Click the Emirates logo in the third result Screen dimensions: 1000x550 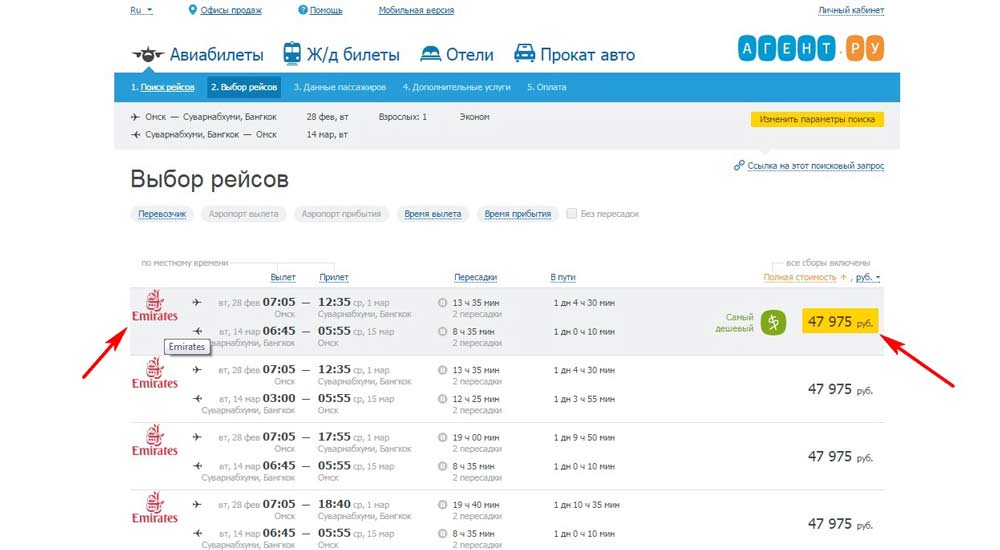coord(154,440)
